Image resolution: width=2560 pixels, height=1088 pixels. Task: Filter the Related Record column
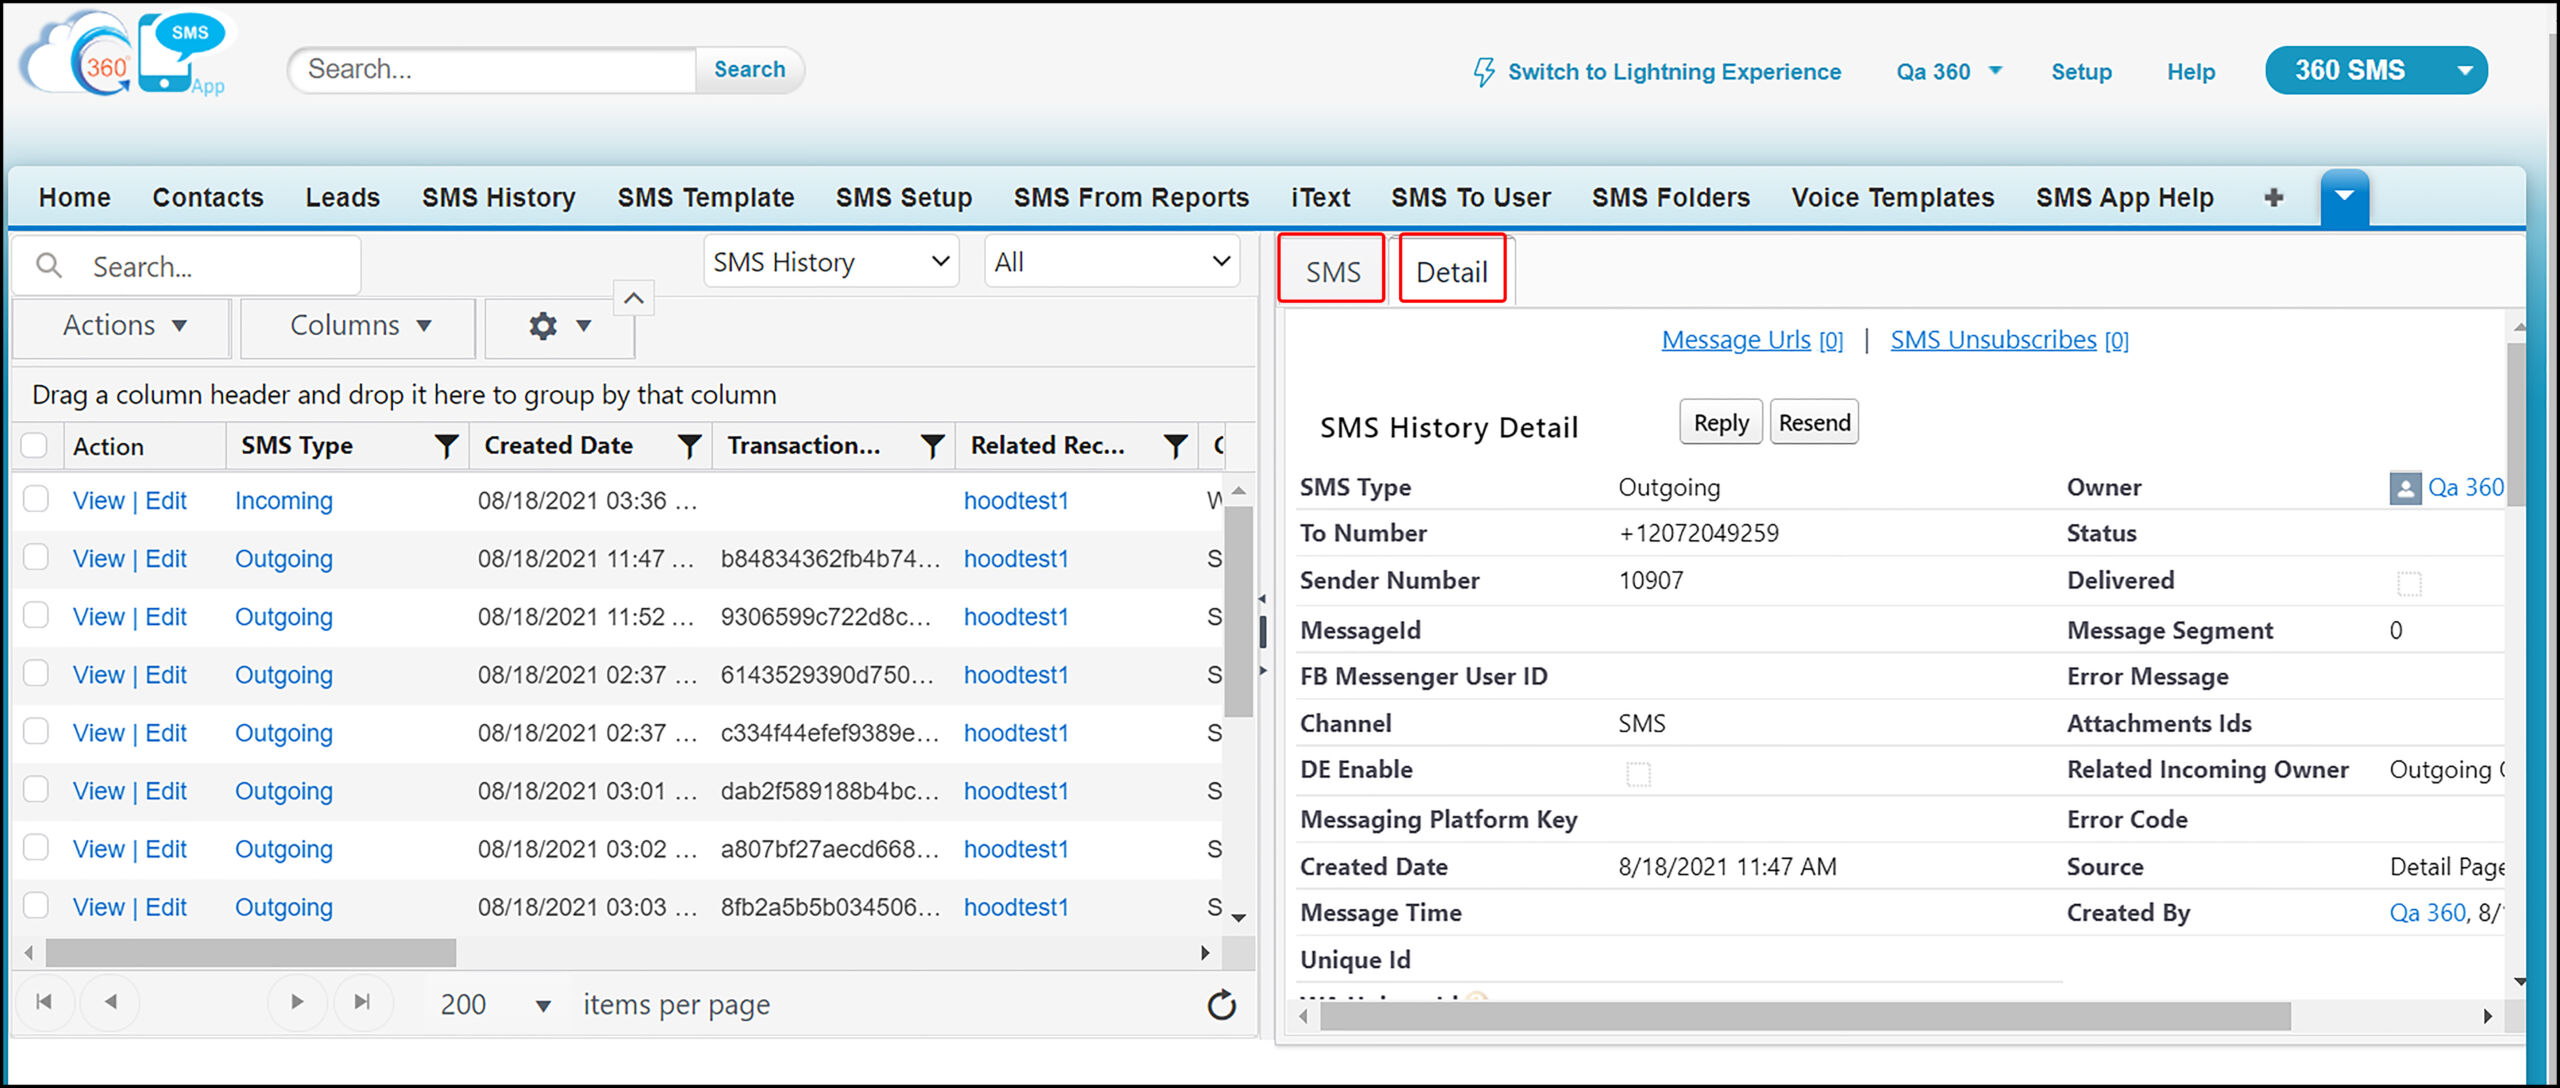point(1176,446)
